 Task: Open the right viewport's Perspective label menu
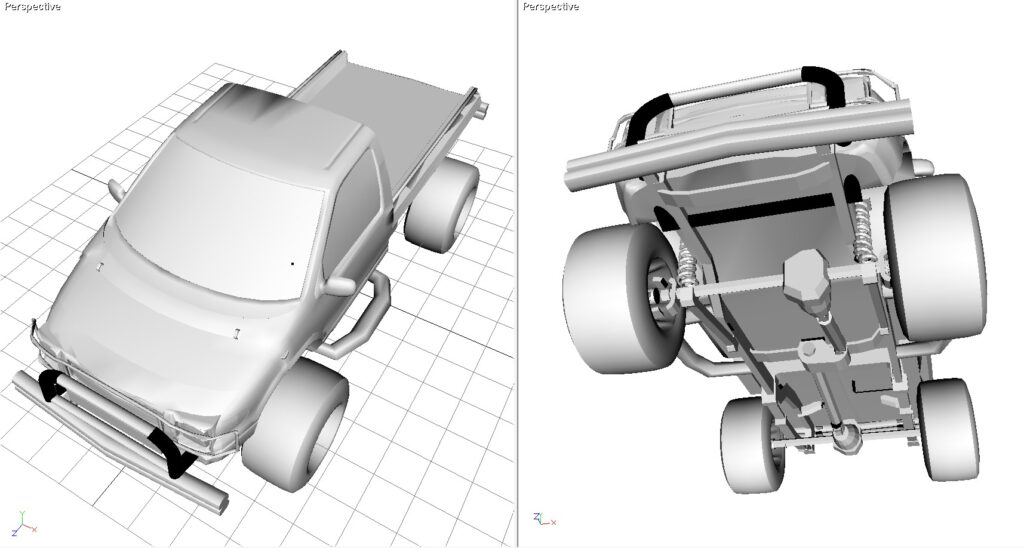pos(551,7)
